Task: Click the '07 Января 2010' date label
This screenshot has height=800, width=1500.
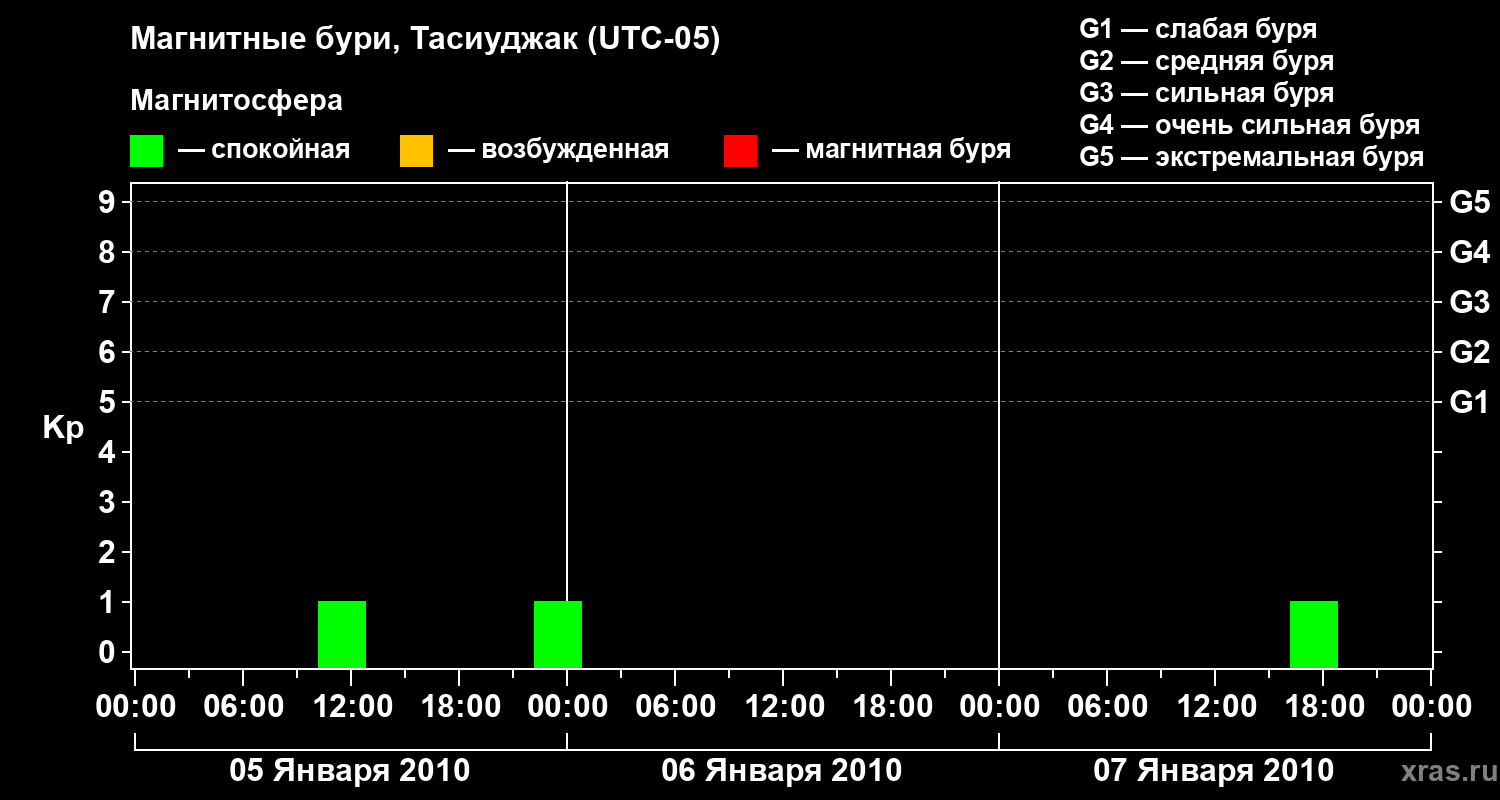Action: click(x=1214, y=771)
